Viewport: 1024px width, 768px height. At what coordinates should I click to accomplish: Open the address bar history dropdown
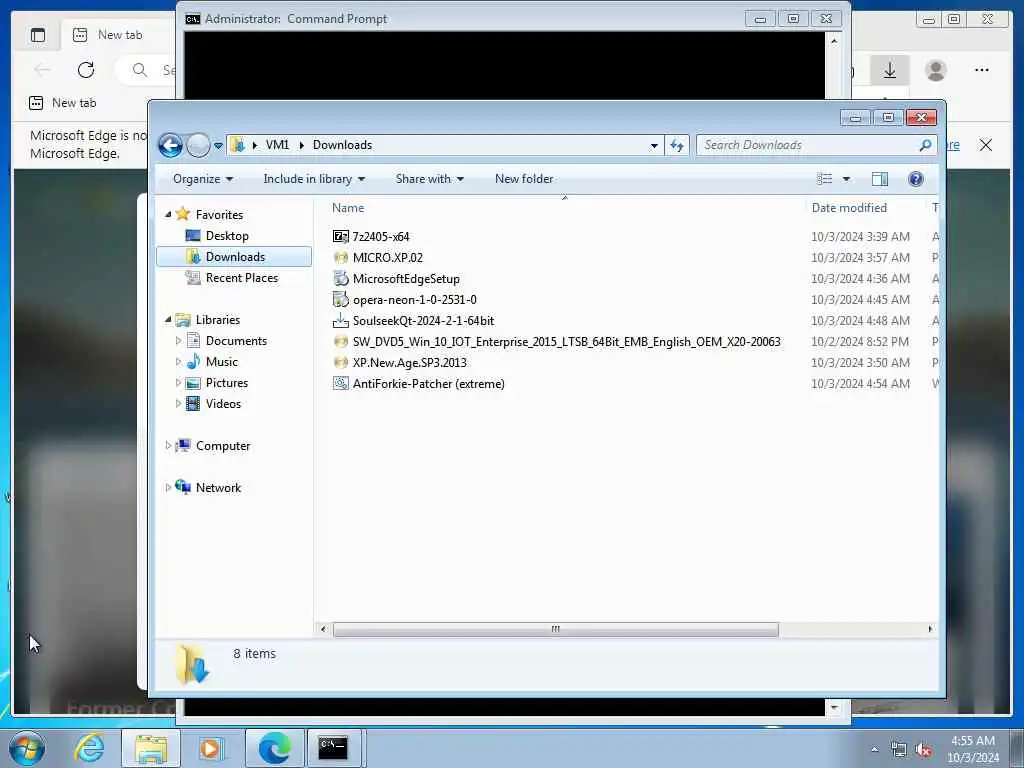pos(654,146)
